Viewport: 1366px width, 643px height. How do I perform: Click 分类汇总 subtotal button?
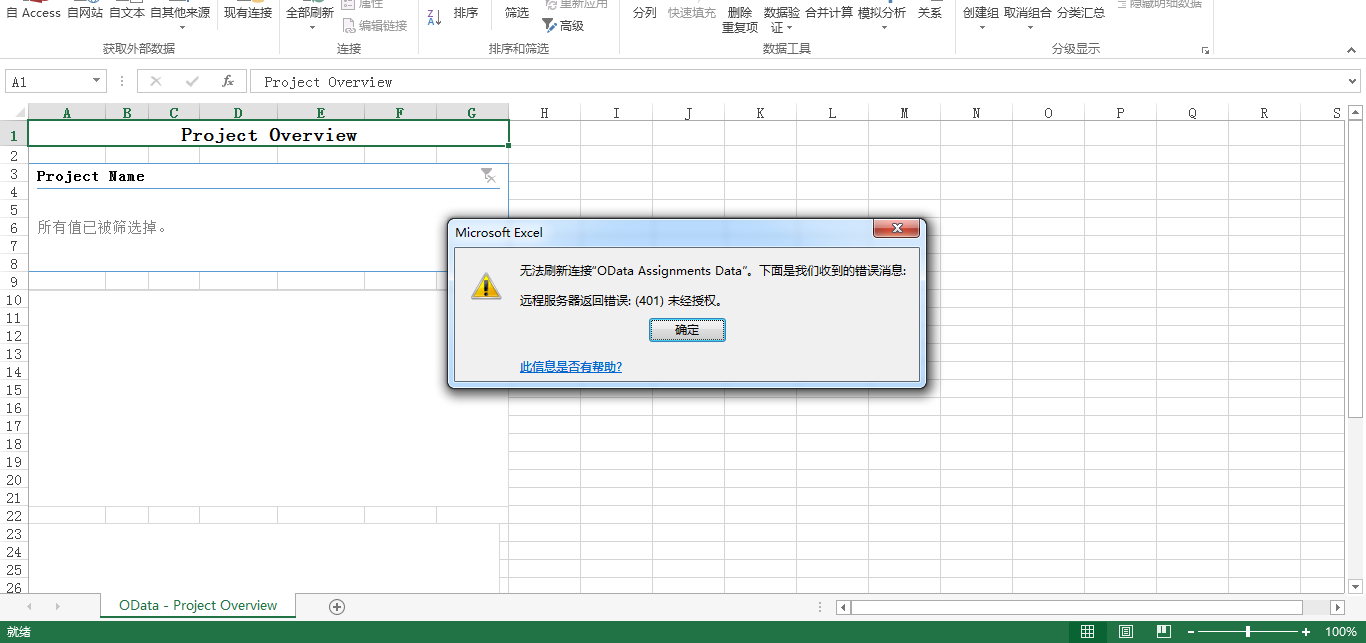point(1081,13)
